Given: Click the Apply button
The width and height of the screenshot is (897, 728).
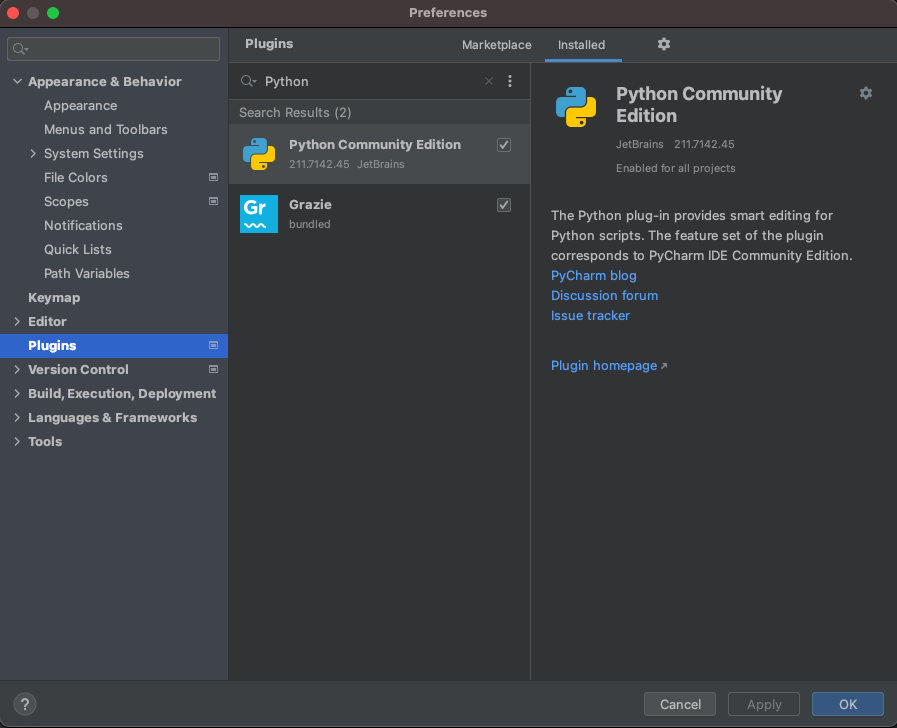Looking at the screenshot, I should (x=764, y=704).
